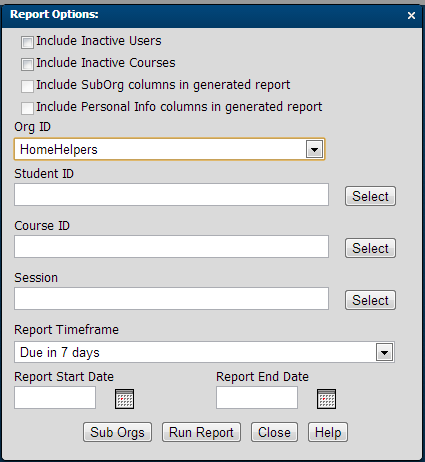Click the Report Start Date input field
This screenshot has width=425, height=462.
[x=55, y=397]
